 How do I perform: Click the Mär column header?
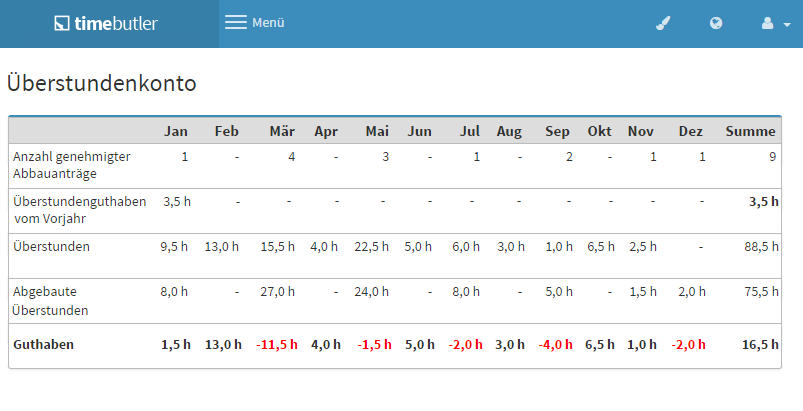coord(282,132)
